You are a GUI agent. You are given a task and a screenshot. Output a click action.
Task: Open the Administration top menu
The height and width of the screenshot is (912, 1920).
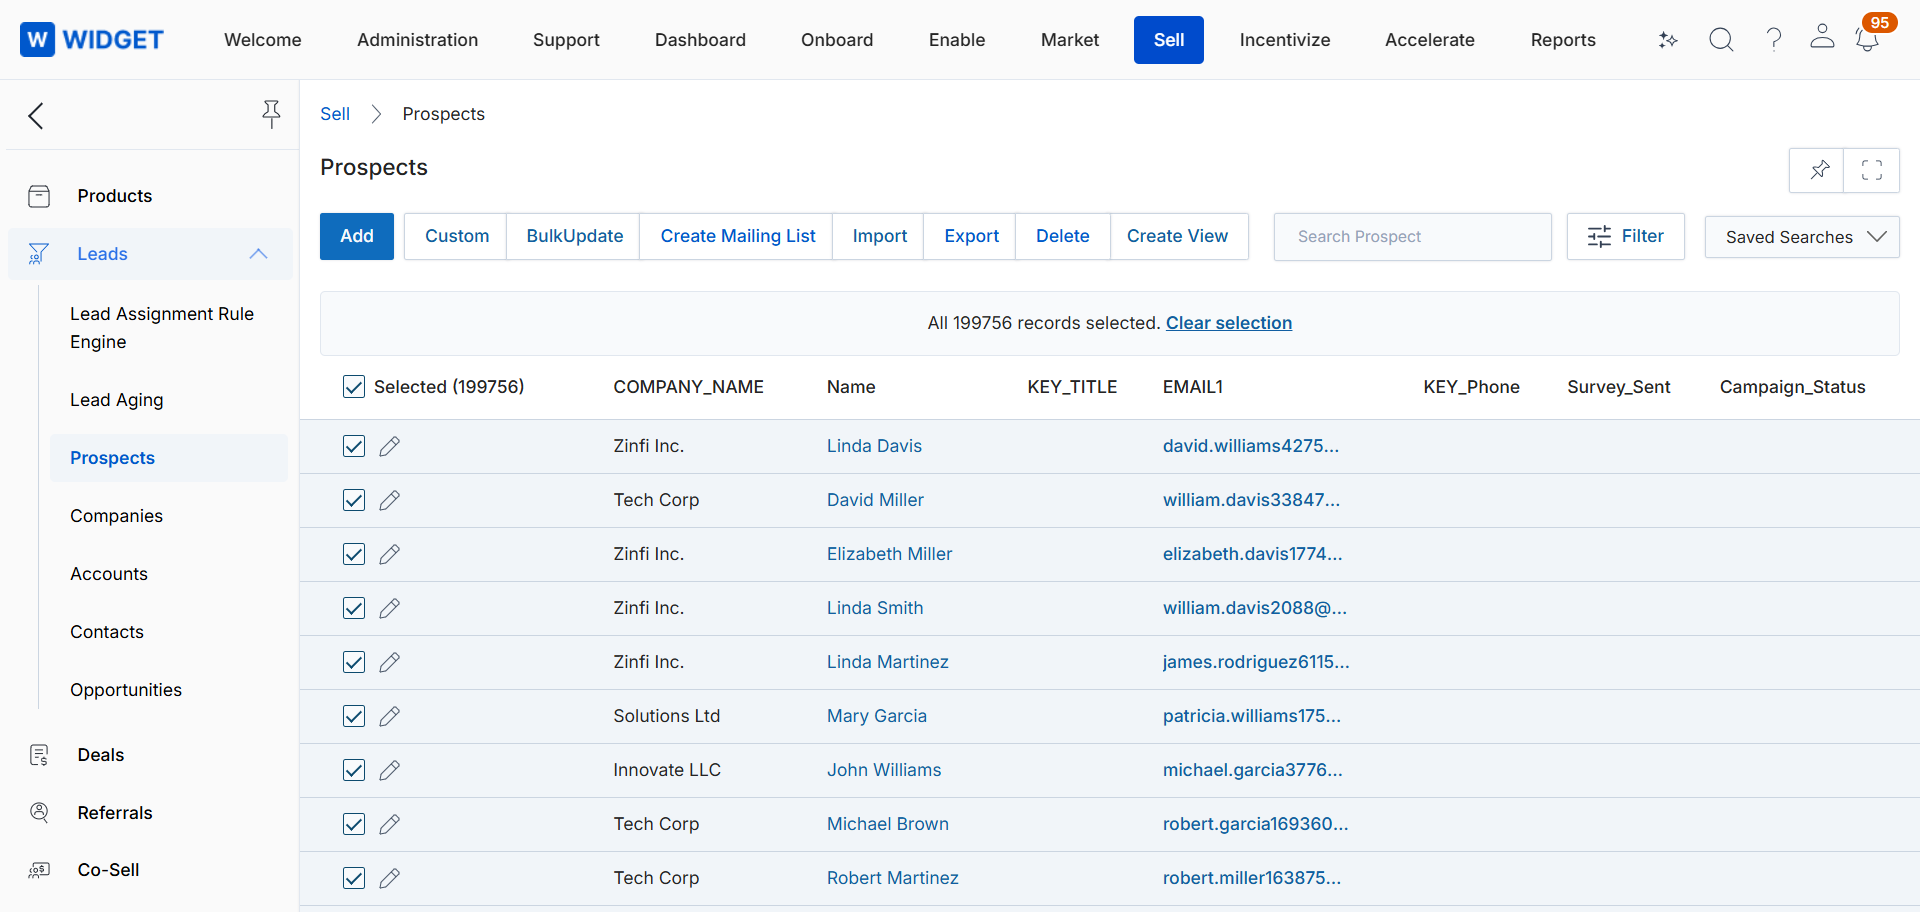pos(417,40)
